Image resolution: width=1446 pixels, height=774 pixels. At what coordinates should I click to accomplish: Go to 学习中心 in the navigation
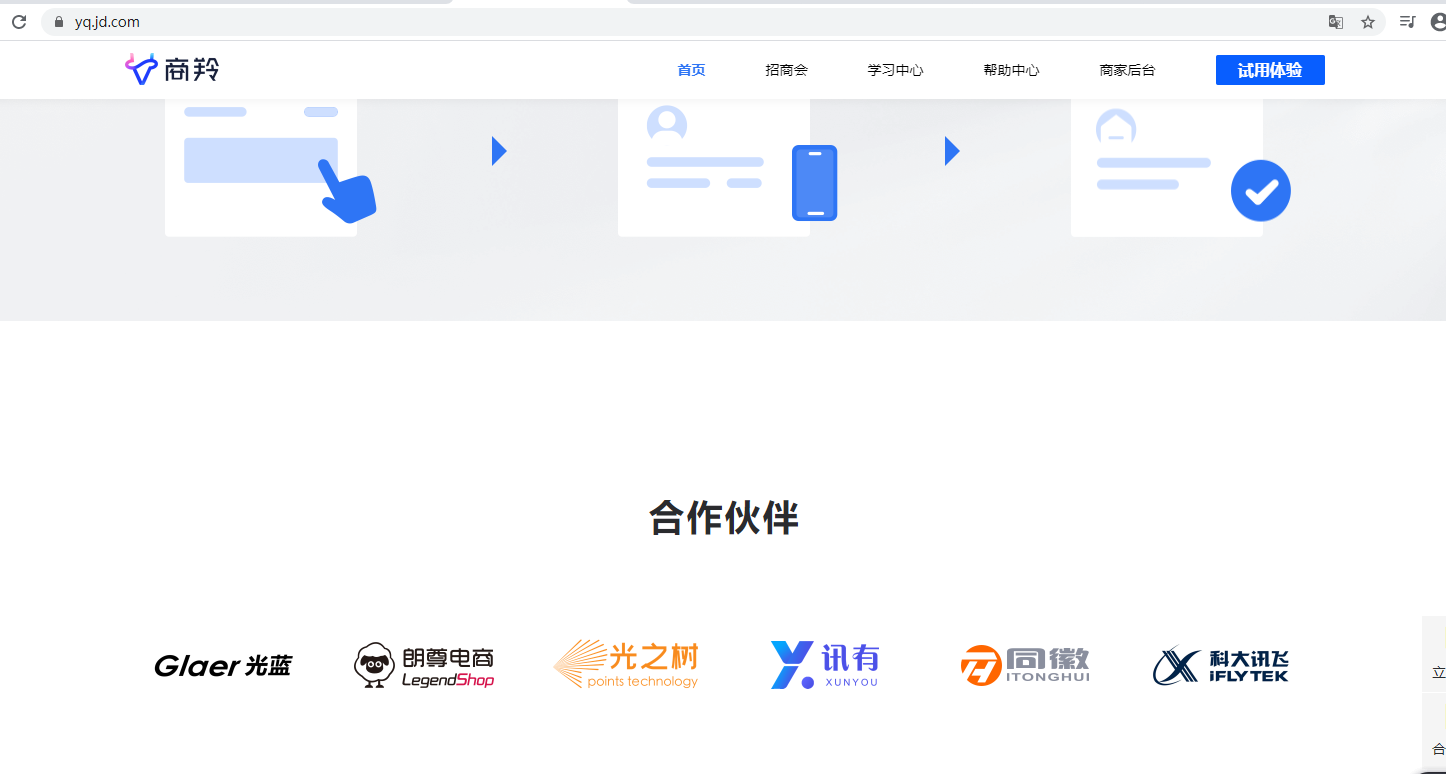tap(895, 70)
